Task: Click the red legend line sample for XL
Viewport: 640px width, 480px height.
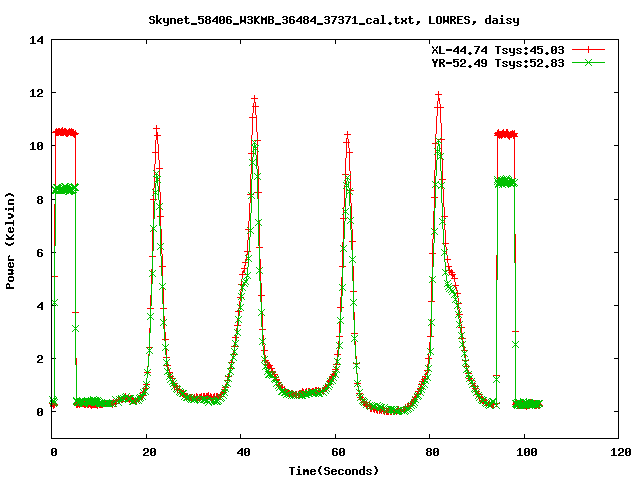Action: tap(588, 50)
